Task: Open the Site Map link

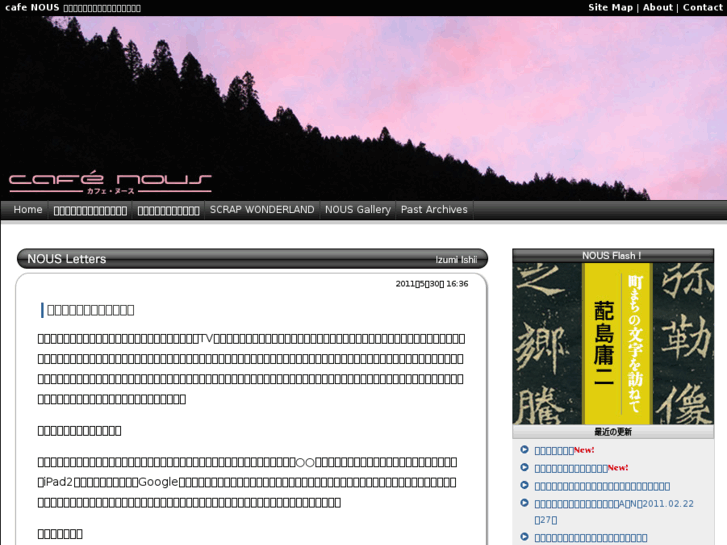Action: click(x=610, y=7)
